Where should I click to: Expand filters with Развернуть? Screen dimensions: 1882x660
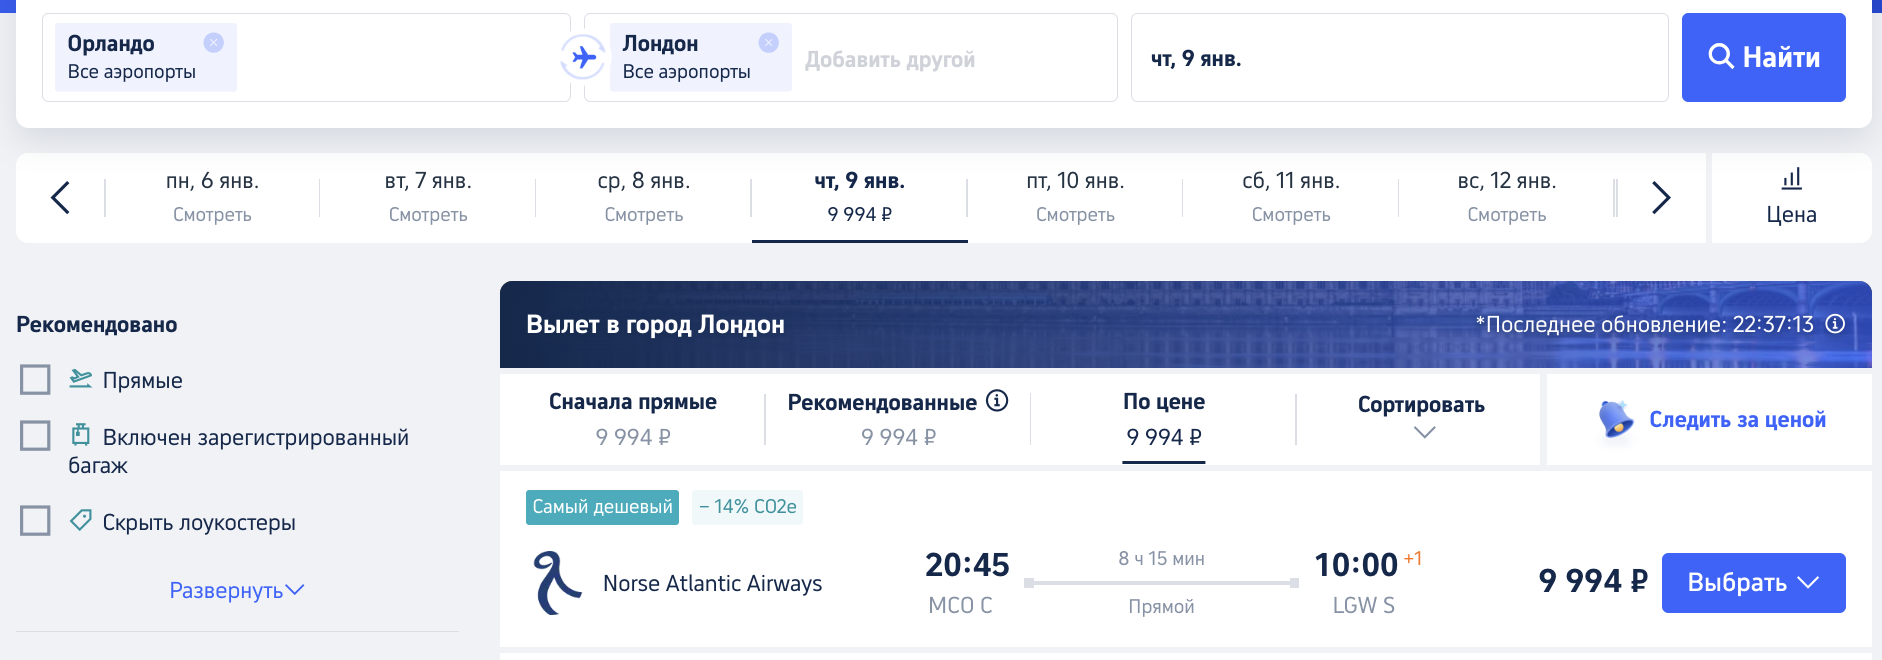pyautogui.click(x=236, y=590)
